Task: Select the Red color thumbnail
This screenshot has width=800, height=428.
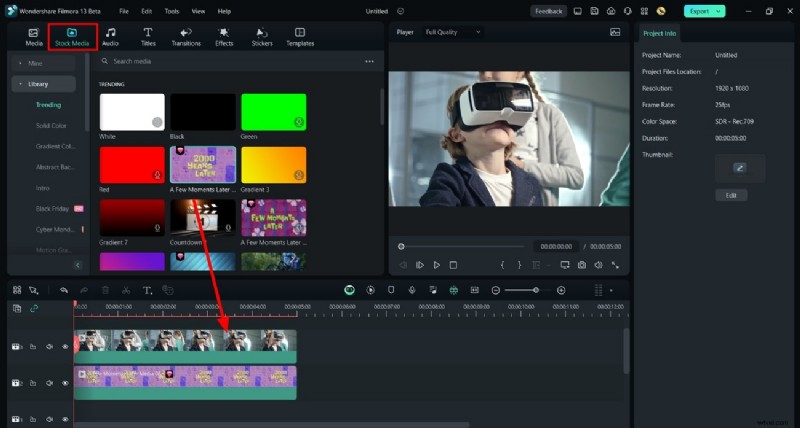Action: pyautogui.click(x=132, y=165)
